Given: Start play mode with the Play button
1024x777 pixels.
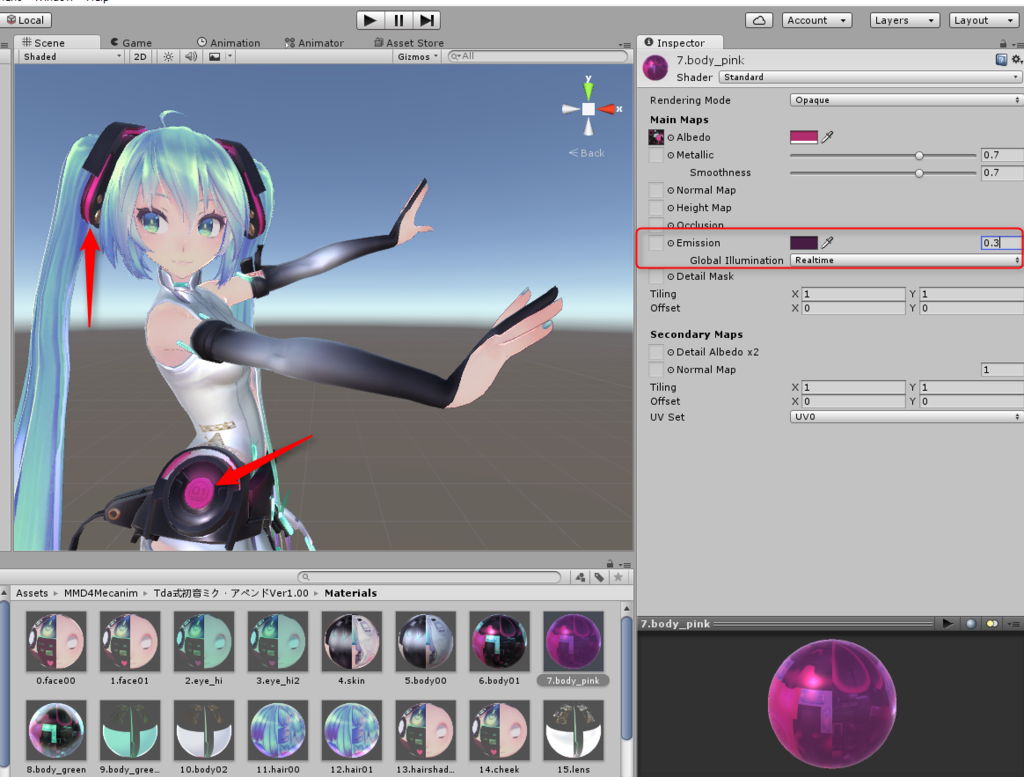Looking at the screenshot, I should [x=370, y=20].
